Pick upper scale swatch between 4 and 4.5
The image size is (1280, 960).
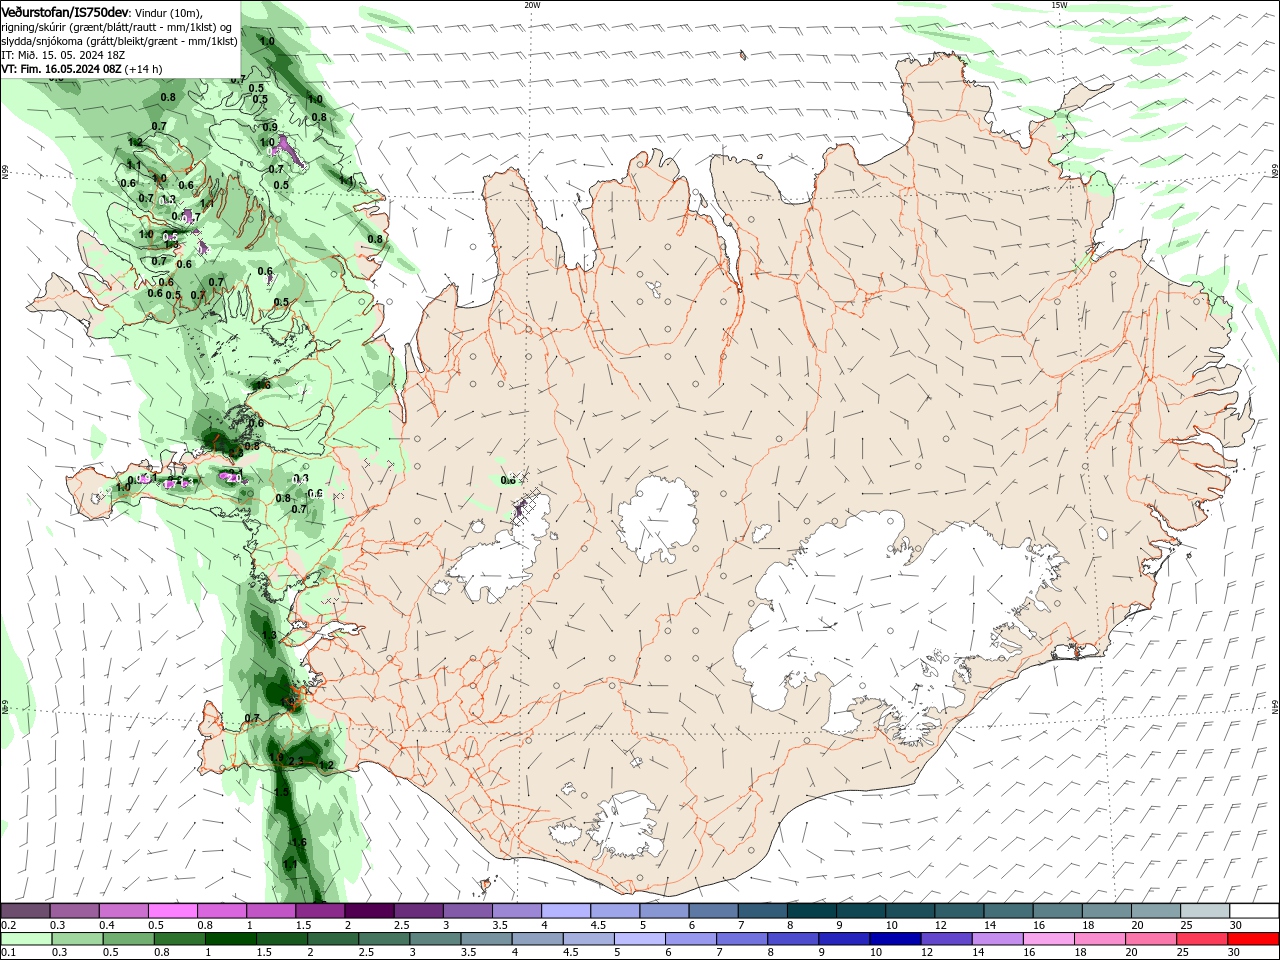pos(566,911)
